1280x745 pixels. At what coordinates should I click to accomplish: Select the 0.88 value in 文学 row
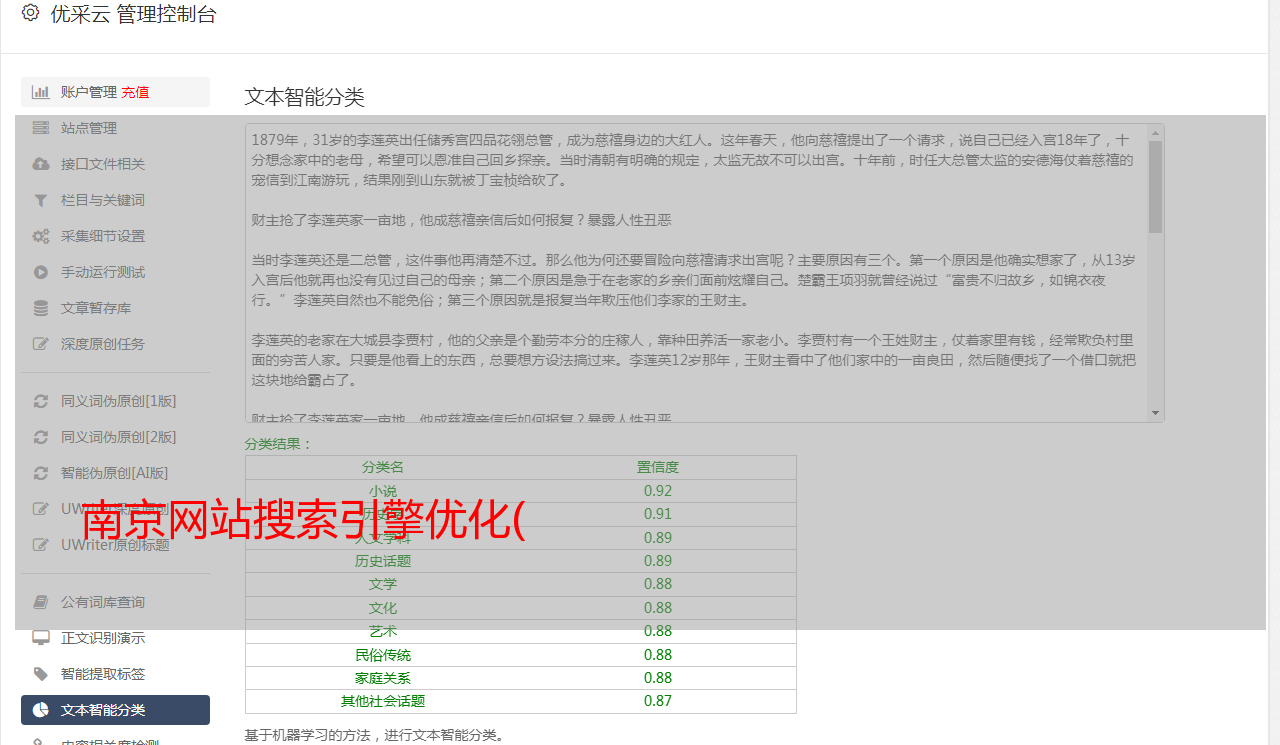tap(658, 584)
